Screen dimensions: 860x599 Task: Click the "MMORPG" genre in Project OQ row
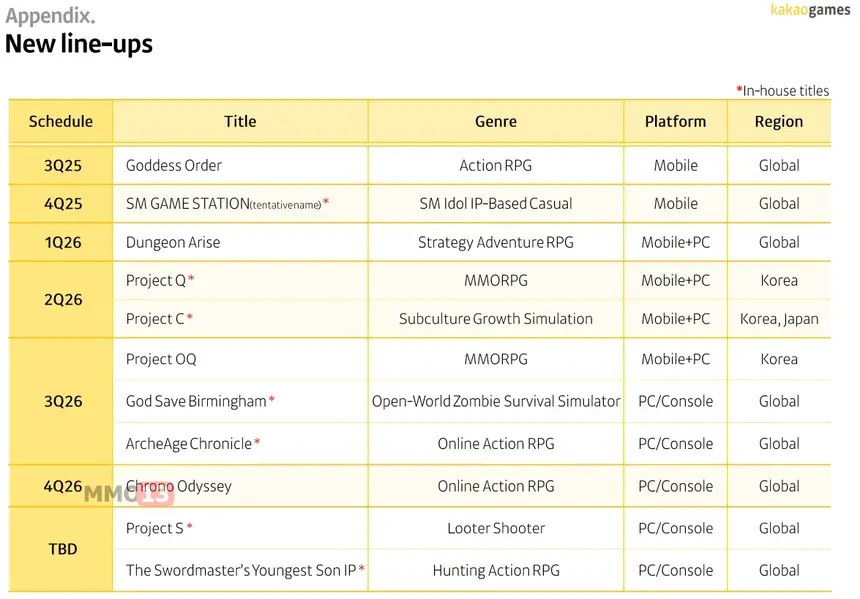pos(496,359)
